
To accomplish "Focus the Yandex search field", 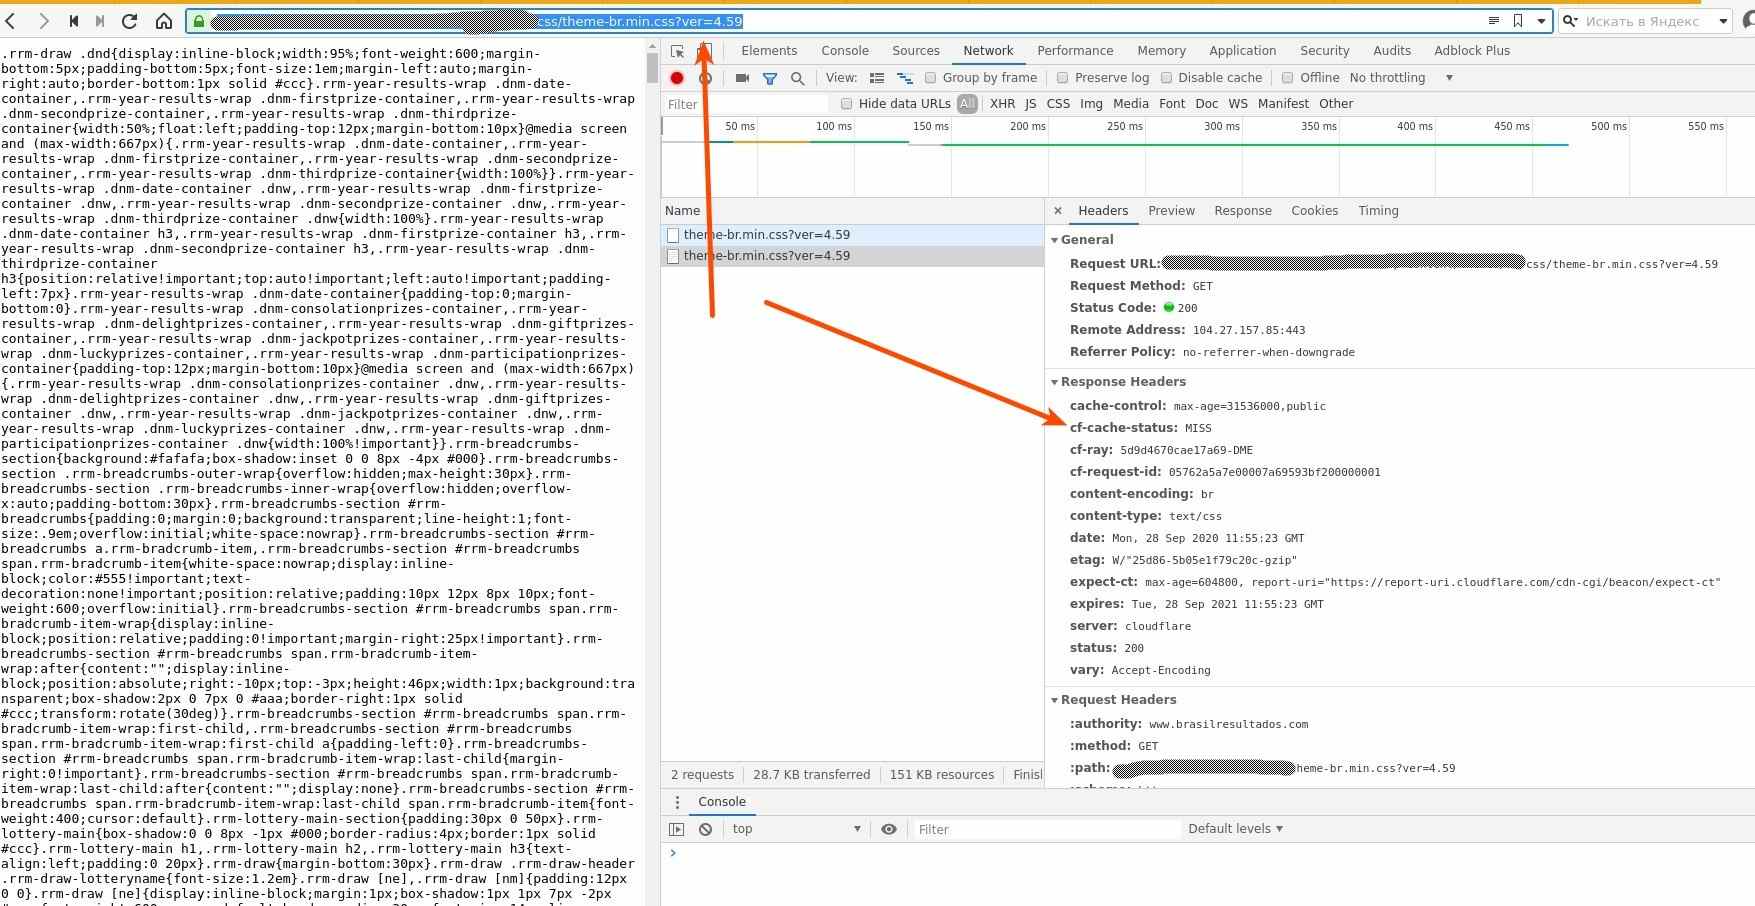I will click(x=1642, y=21).
